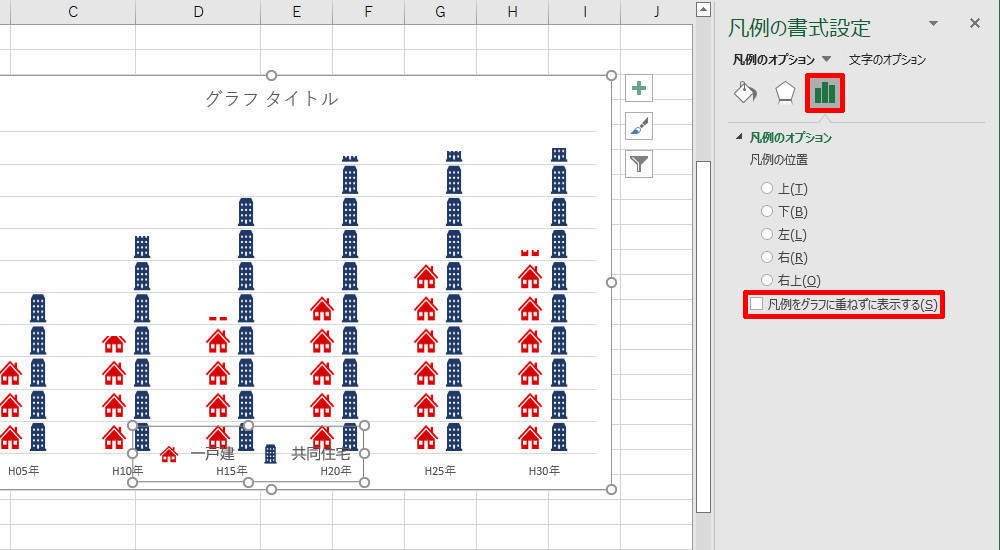Open the task pane options dropdown arrow
1000x550 pixels.
tap(934, 24)
